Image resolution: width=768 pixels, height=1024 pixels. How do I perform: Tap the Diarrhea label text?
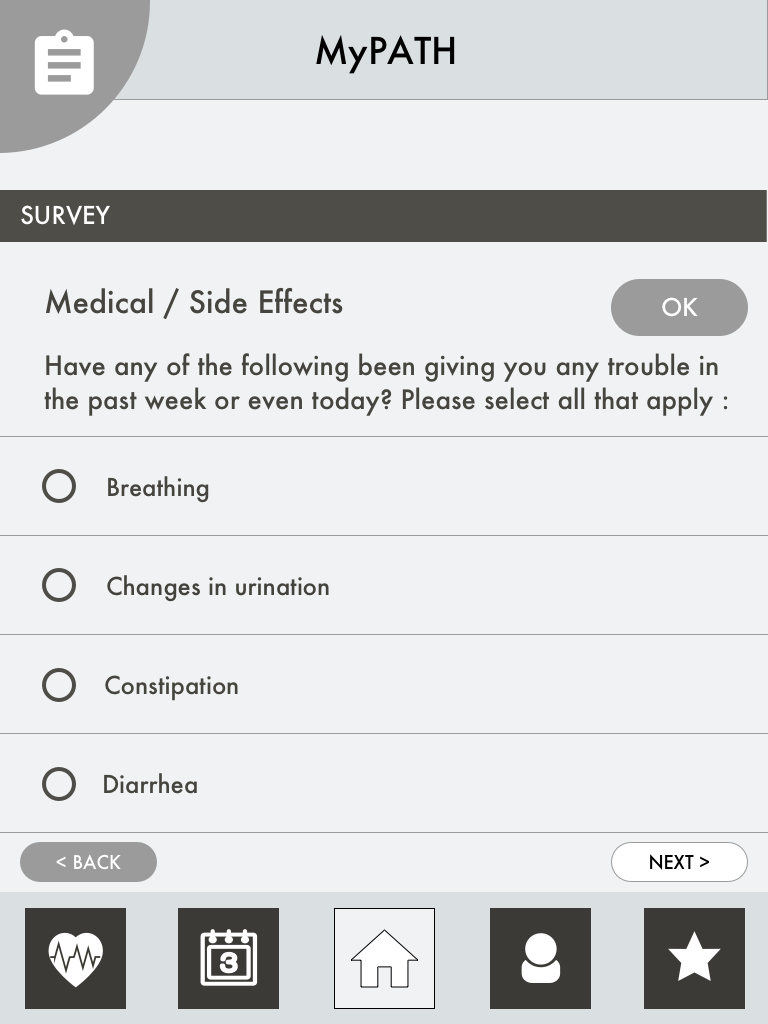pos(150,785)
